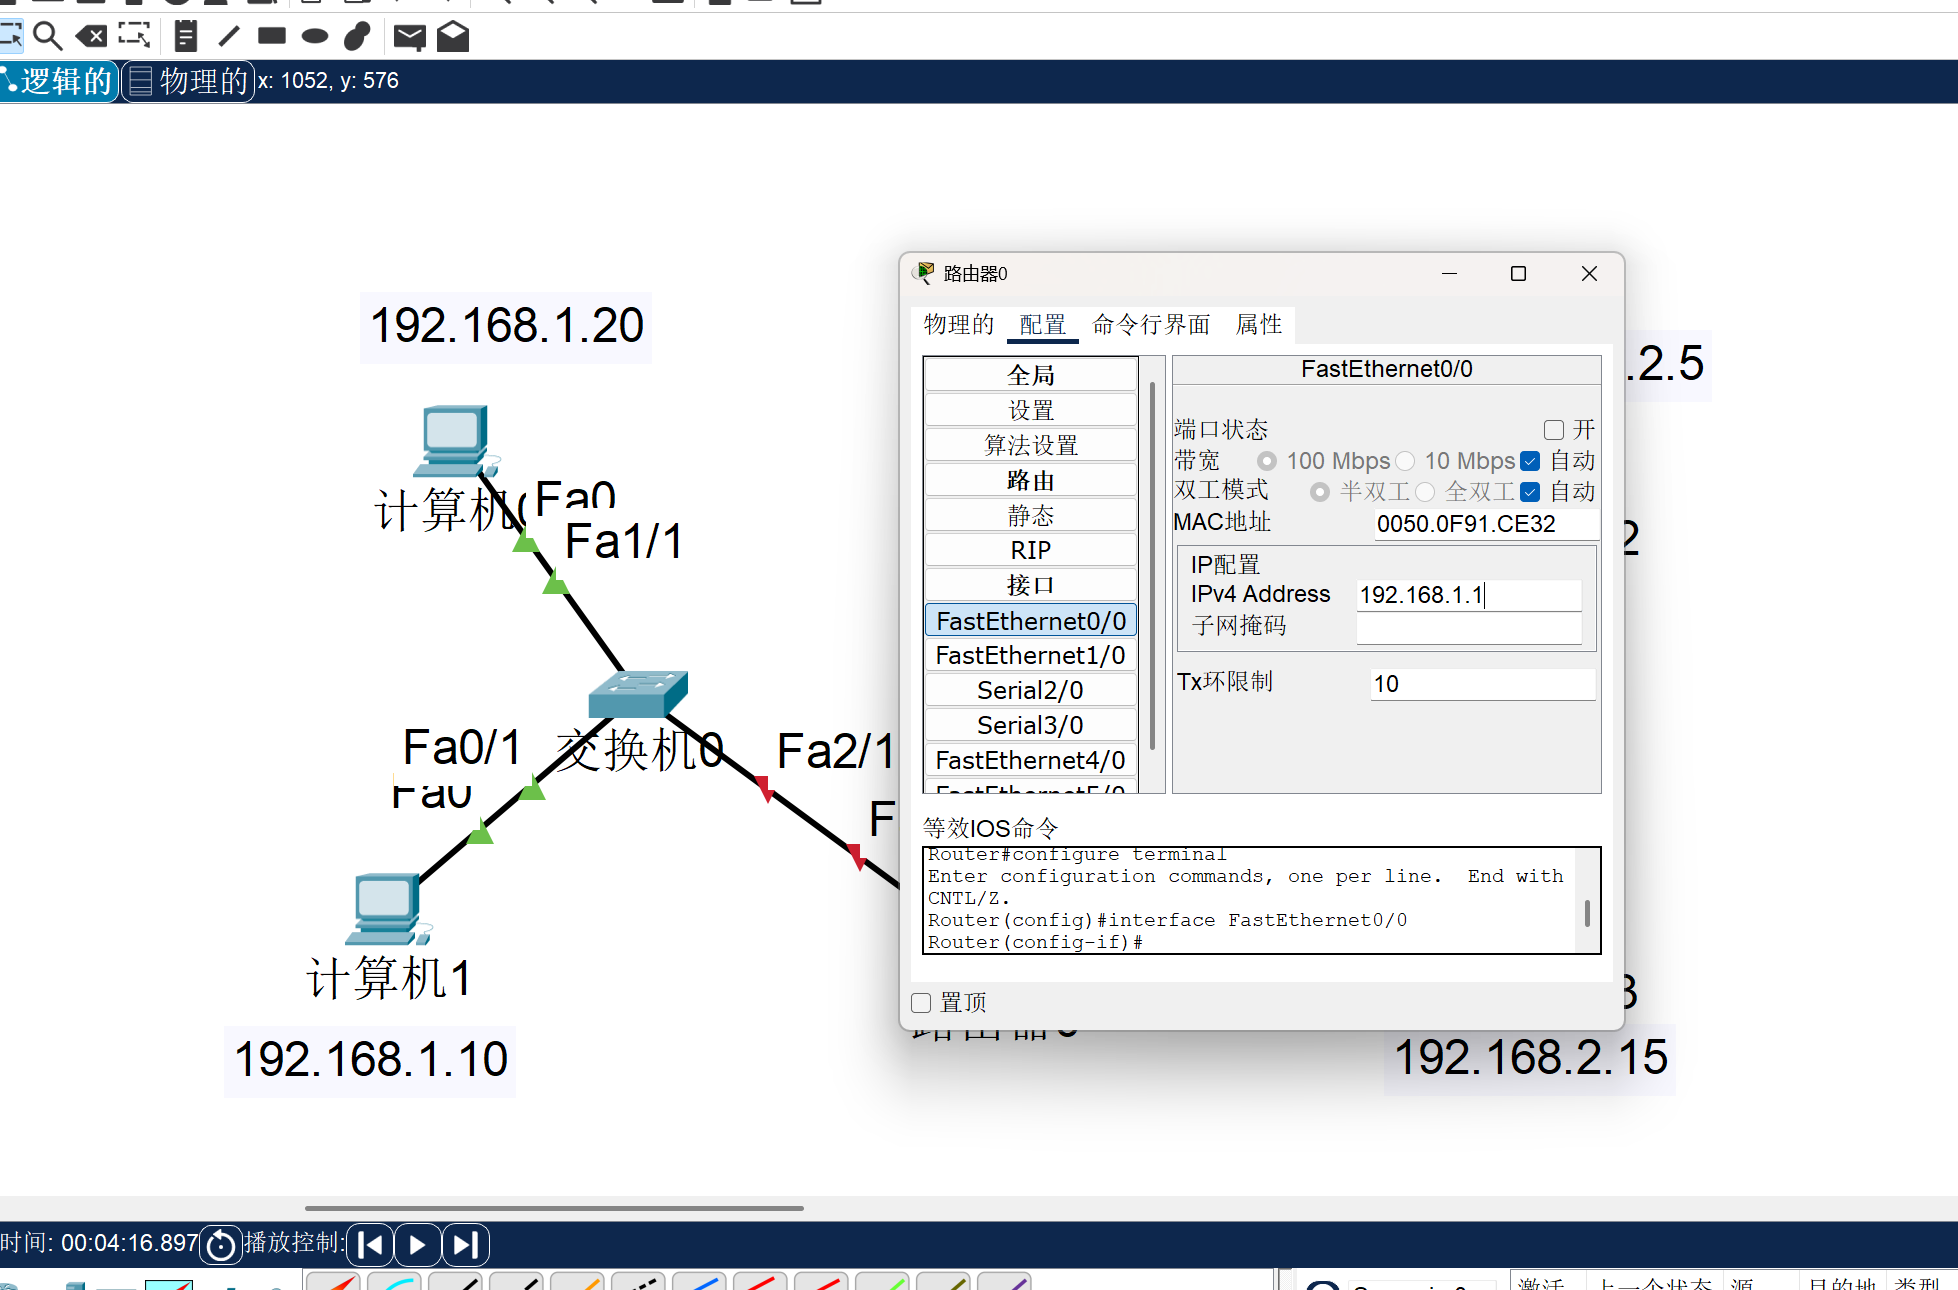
Task: Expand the 全局 section header
Action: [x=1030, y=376]
